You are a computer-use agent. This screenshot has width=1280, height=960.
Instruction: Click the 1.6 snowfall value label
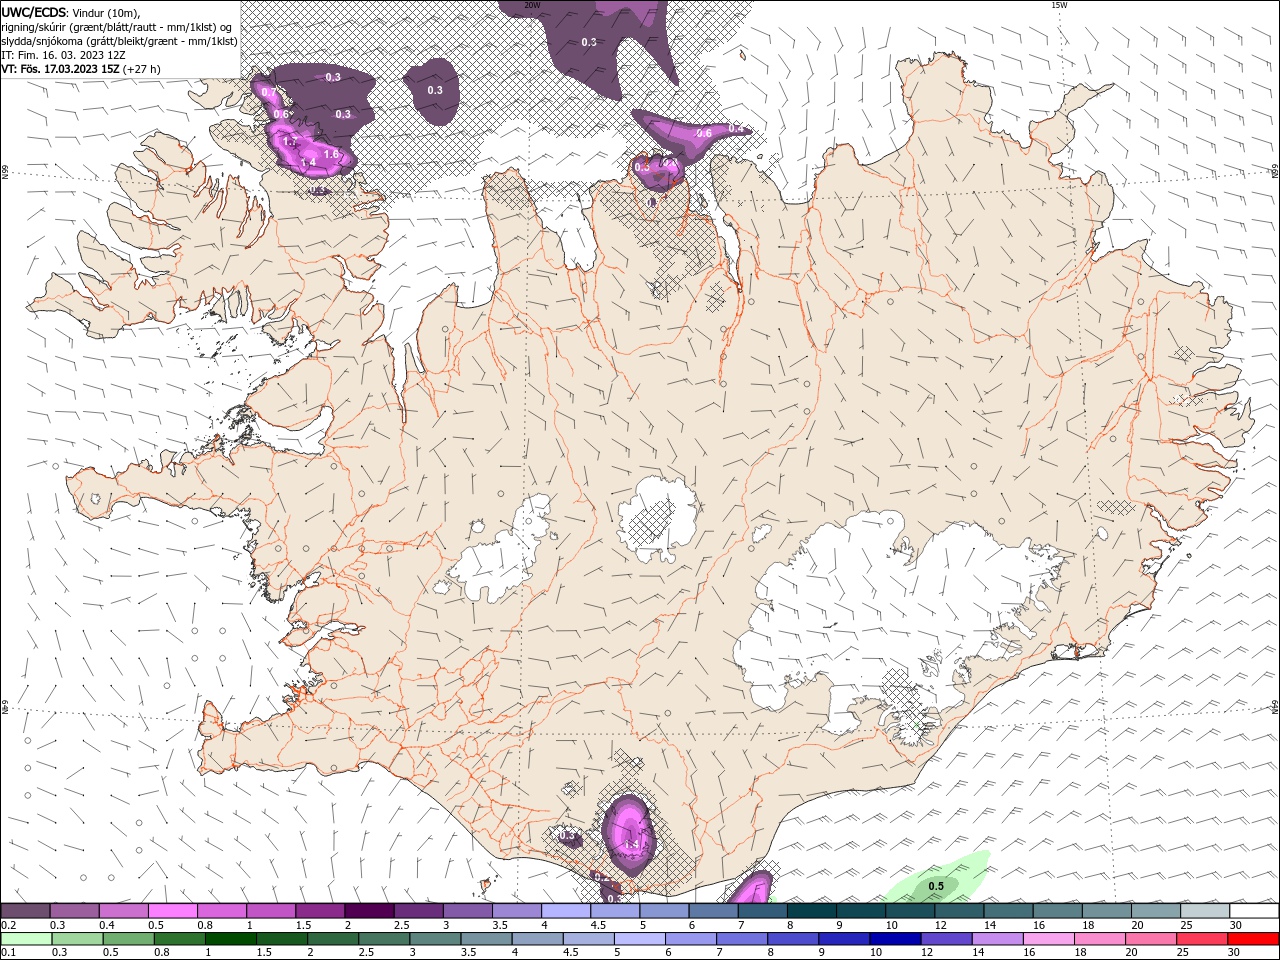tap(331, 155)
